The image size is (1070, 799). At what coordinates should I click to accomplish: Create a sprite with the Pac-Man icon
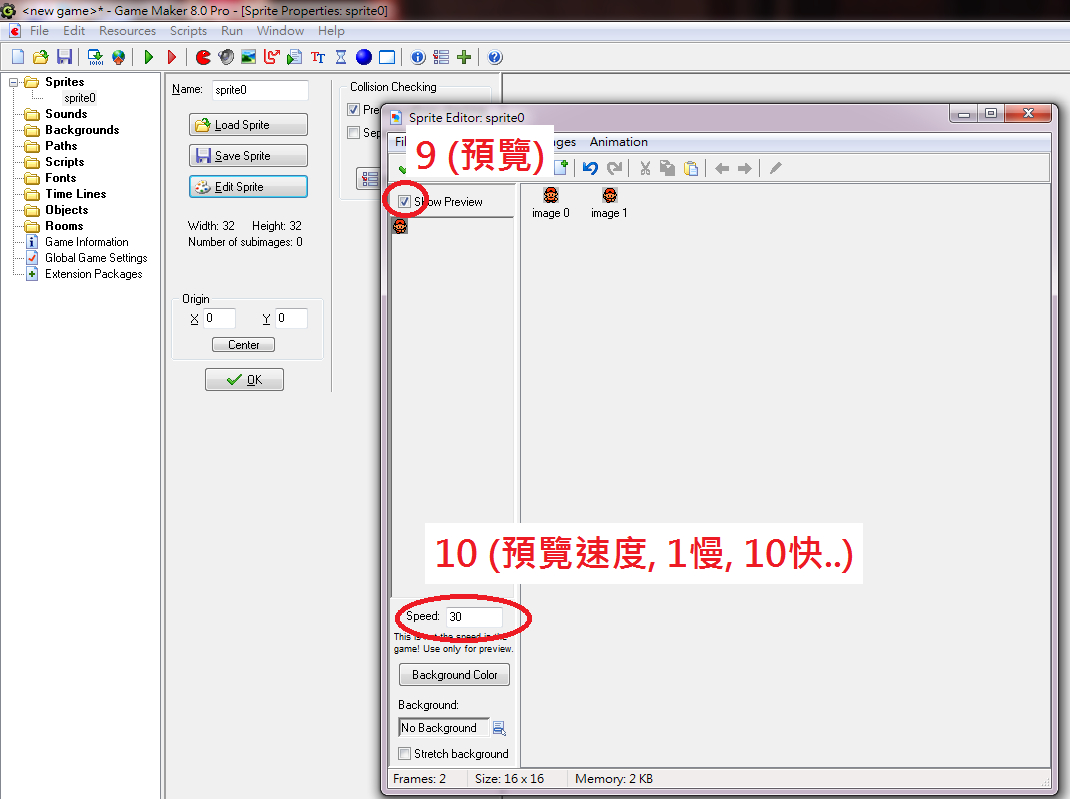pyautogui.click(x=203, y=57)
